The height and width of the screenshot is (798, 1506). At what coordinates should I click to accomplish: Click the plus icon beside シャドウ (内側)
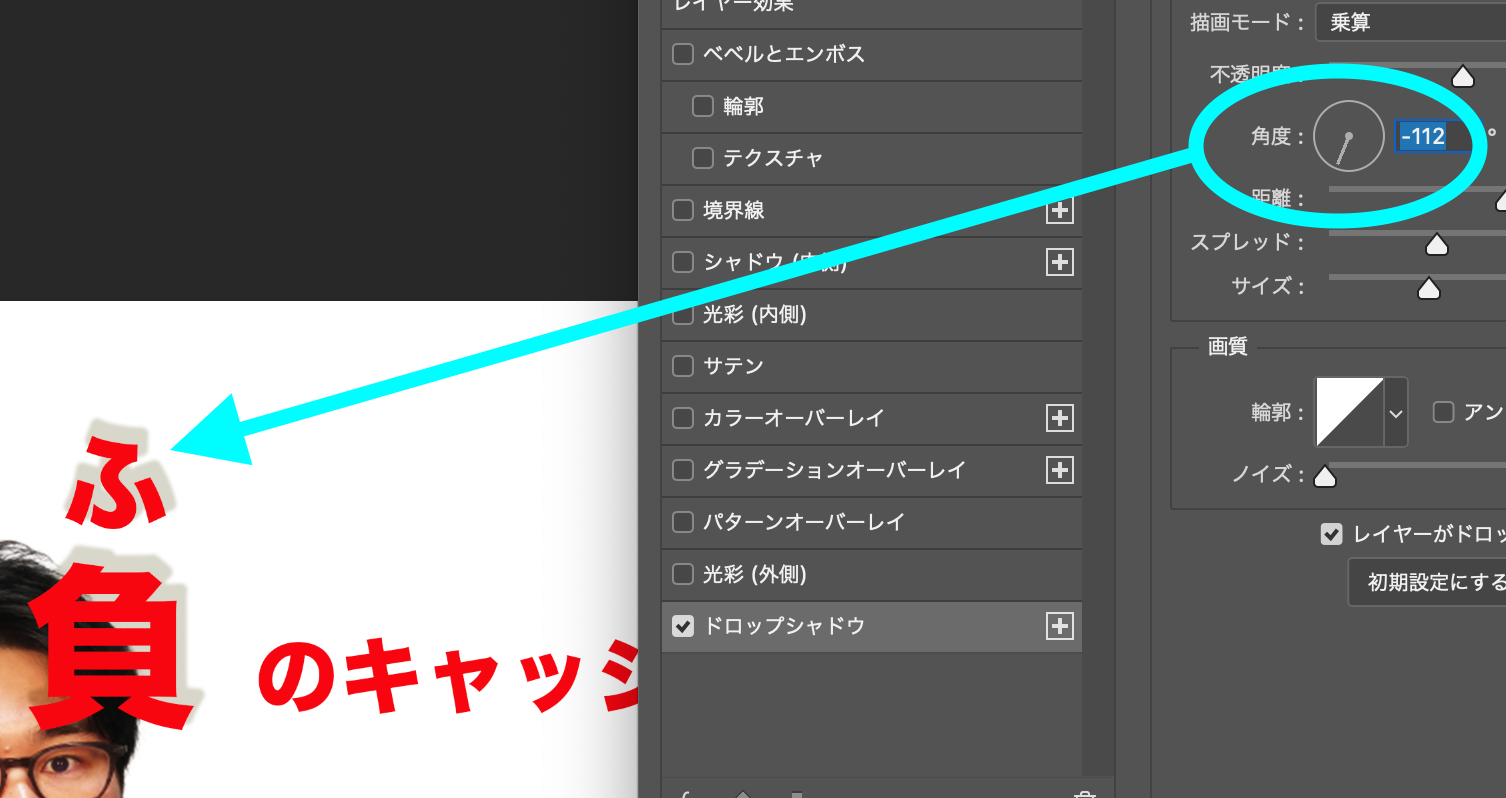pyautogui.click(x=1059, y=262)
